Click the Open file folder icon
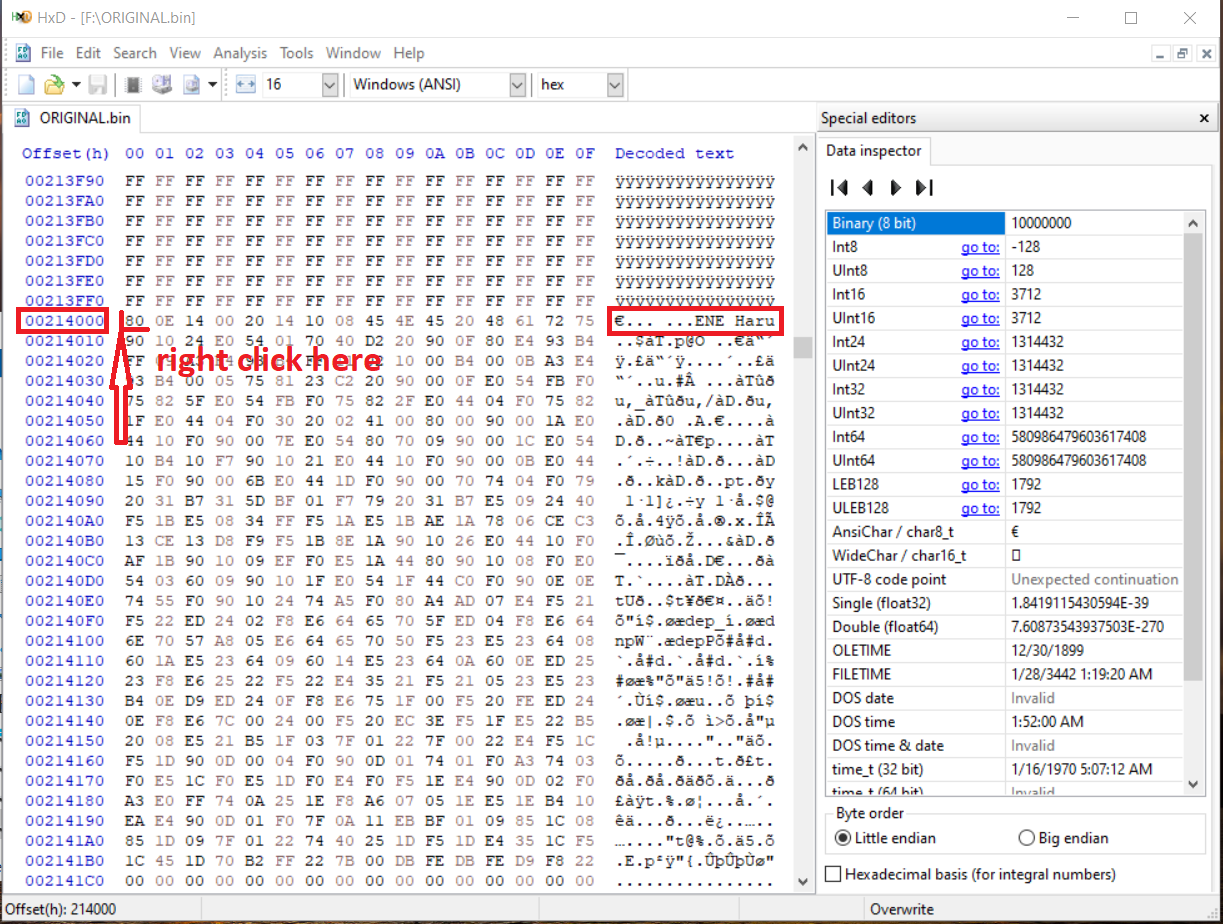1223x924 pixels. pyautogui.click(x=54, y=85)
